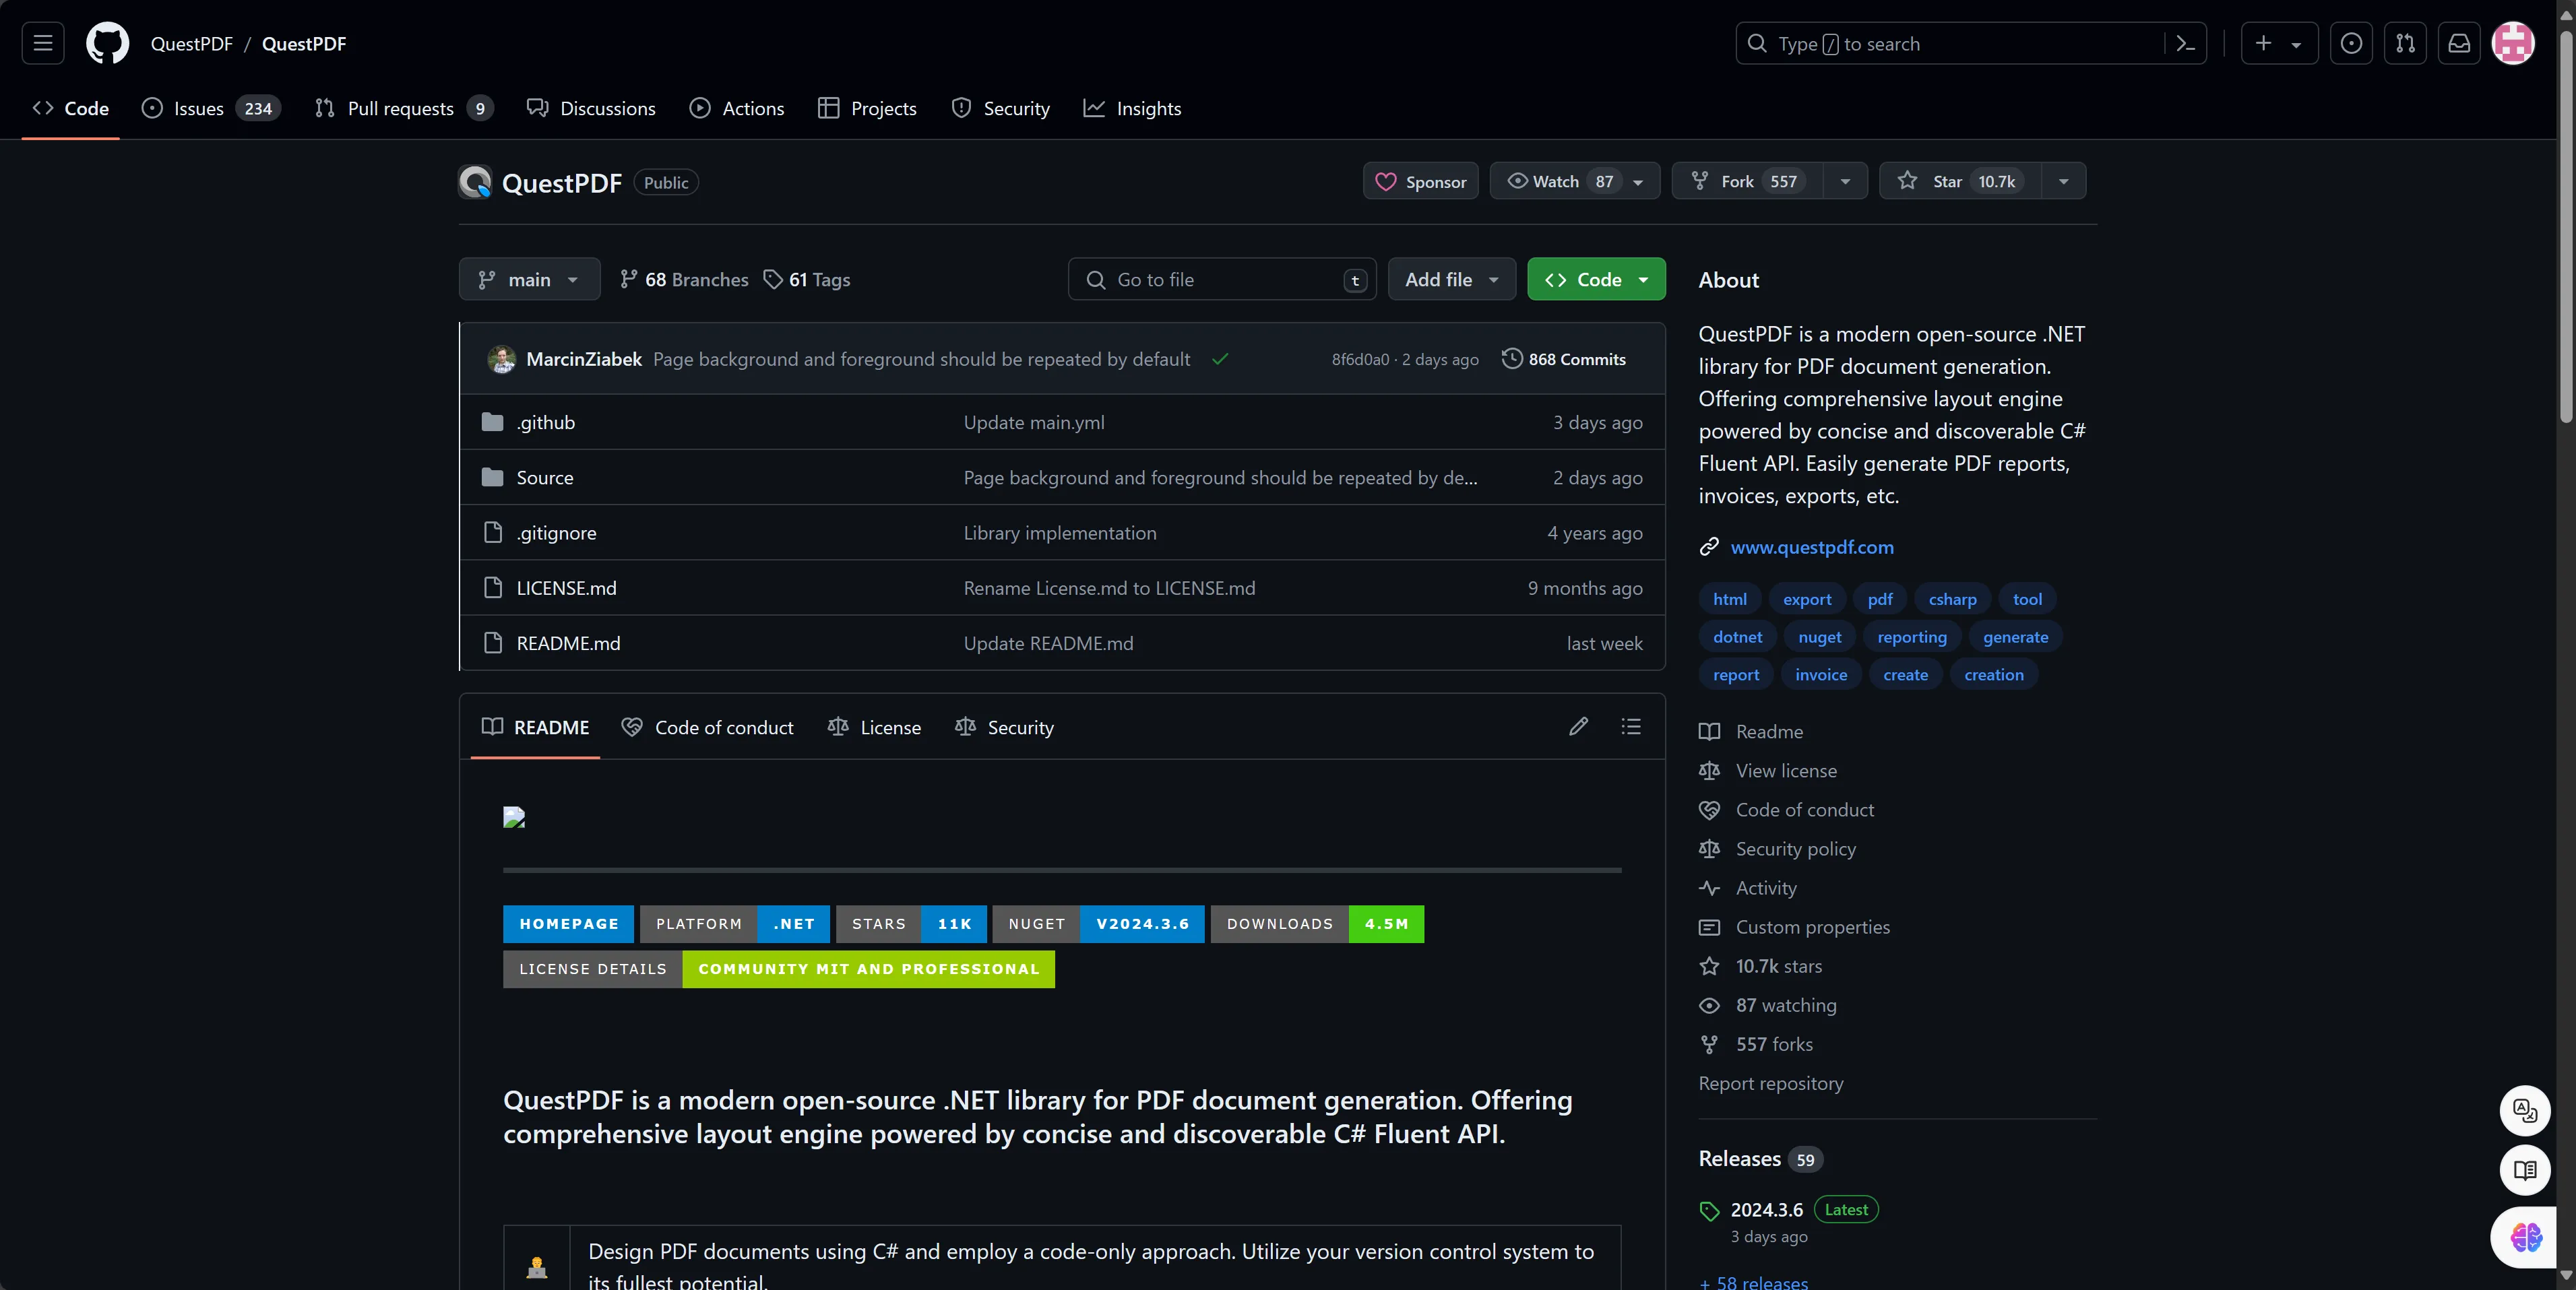
Task: Open 868 Commits history
Action: tap(1564, 359)
